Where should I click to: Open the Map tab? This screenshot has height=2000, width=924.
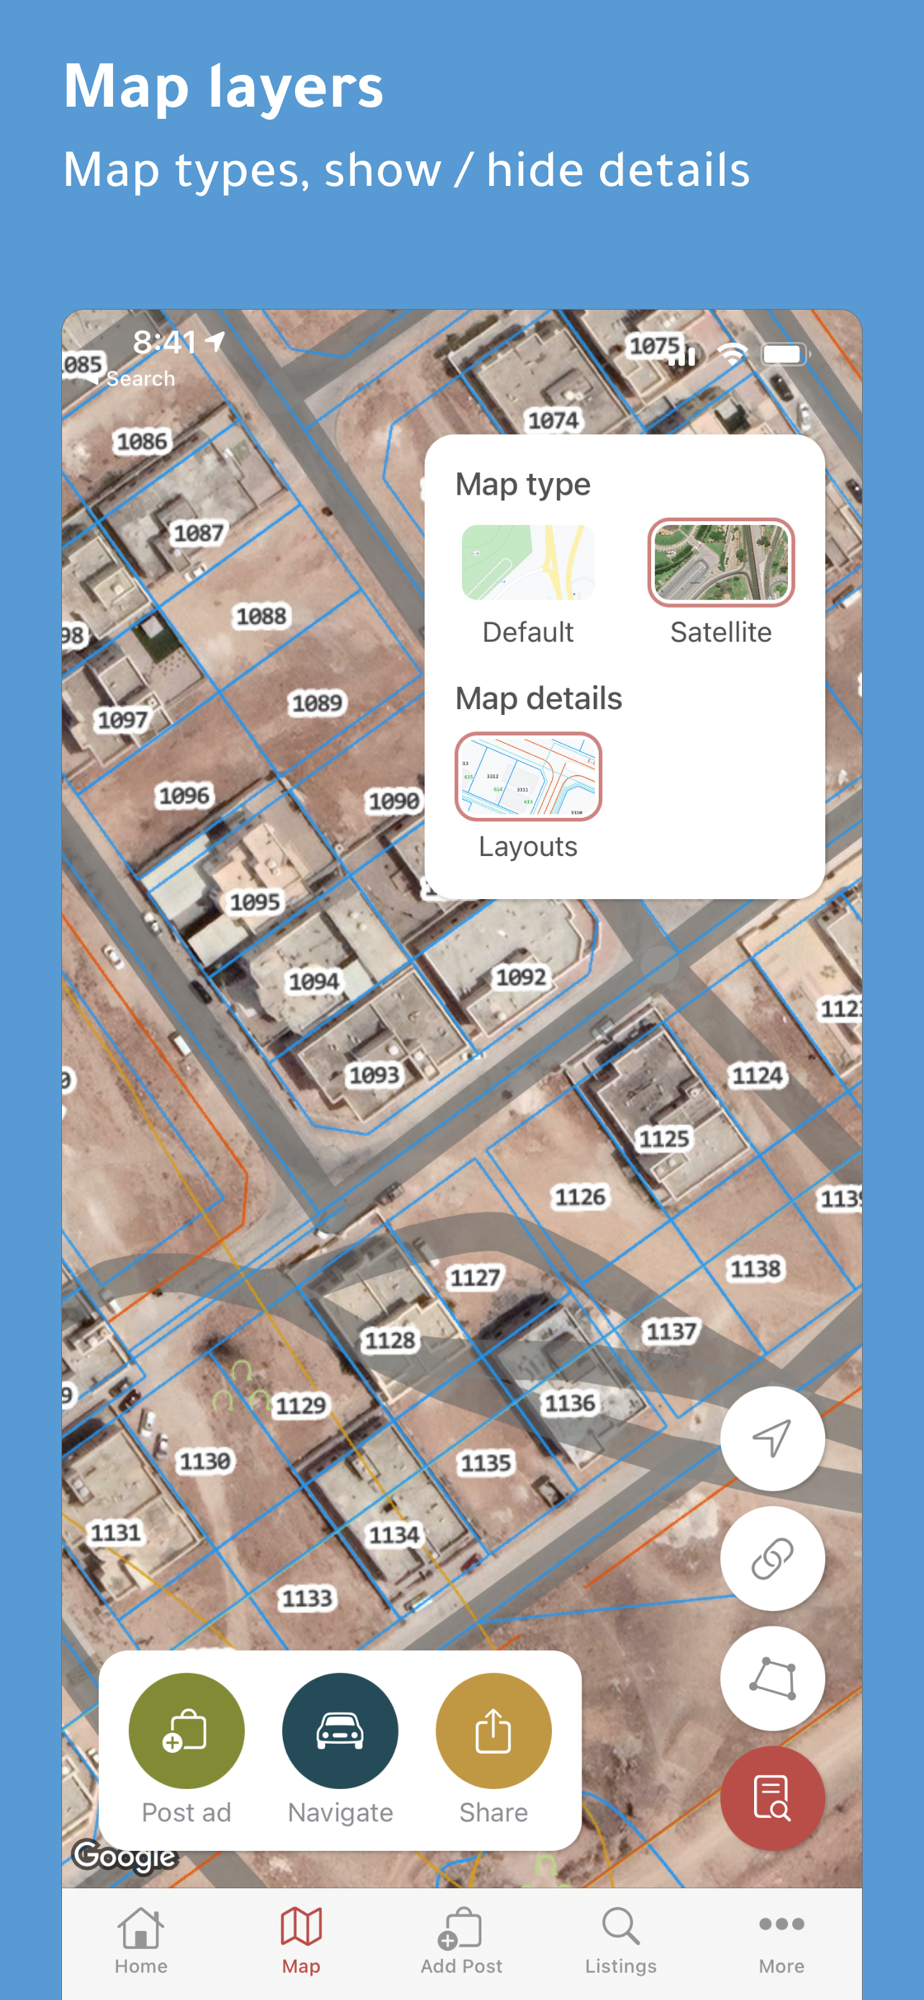point(301,1941)
